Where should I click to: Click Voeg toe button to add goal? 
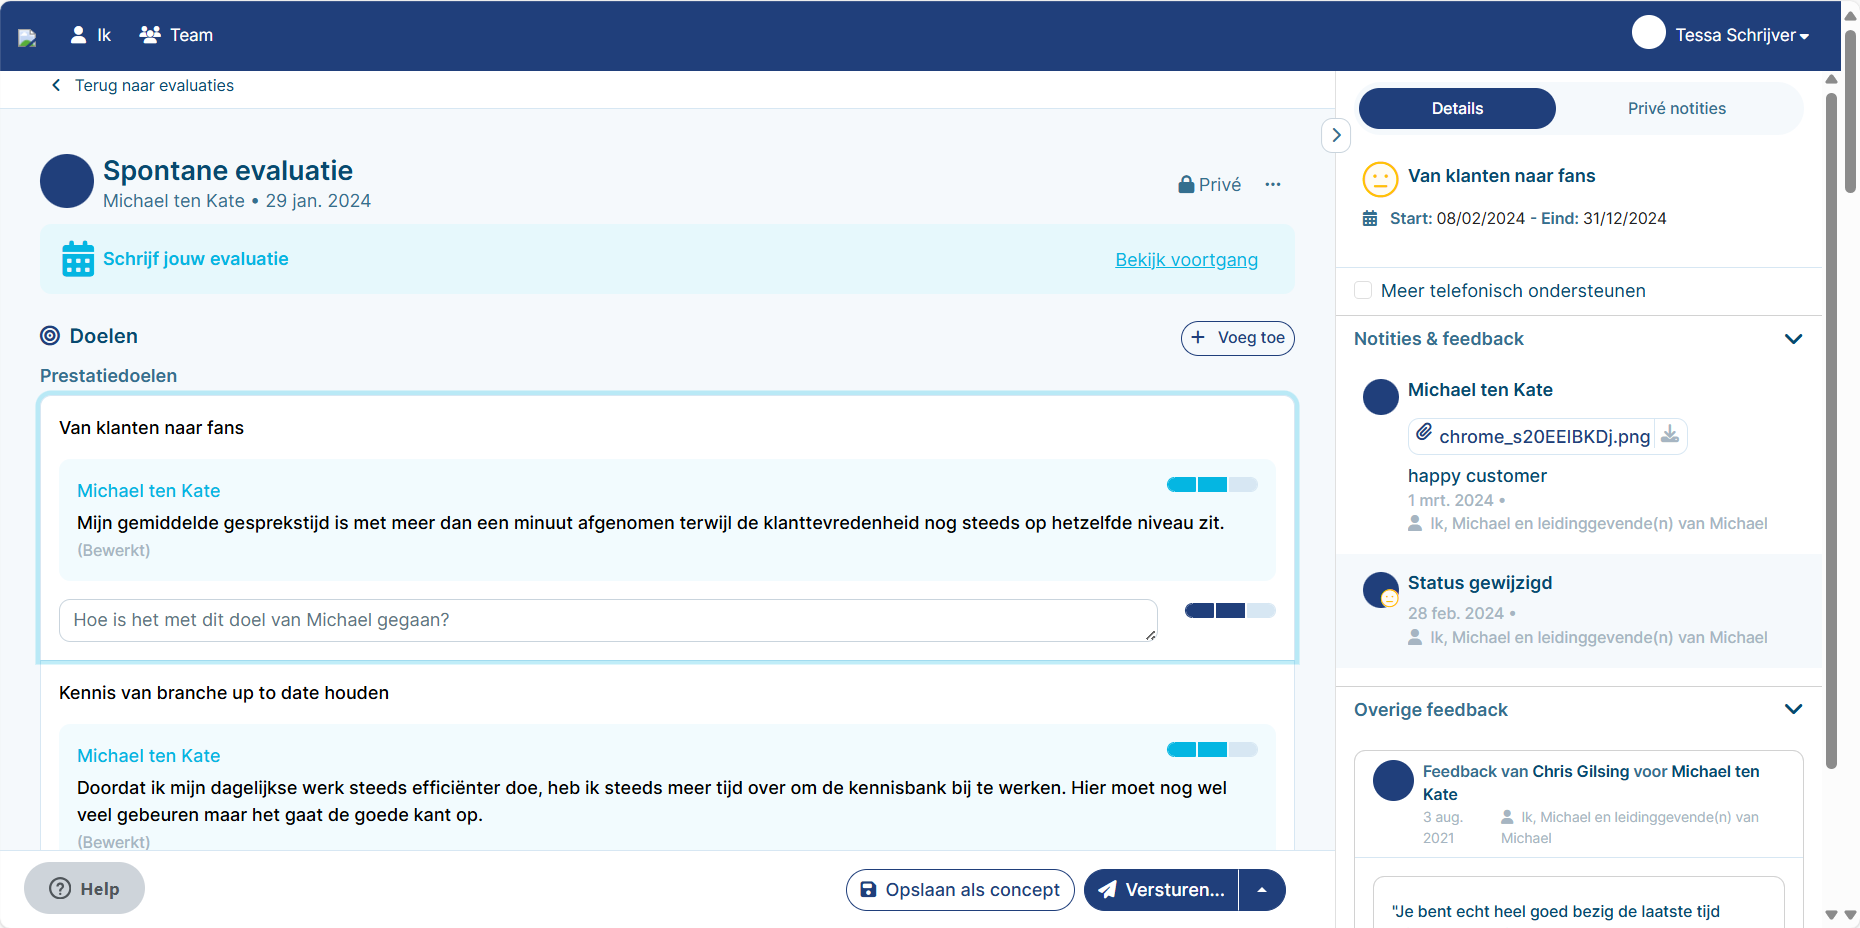click(1237, 338)
